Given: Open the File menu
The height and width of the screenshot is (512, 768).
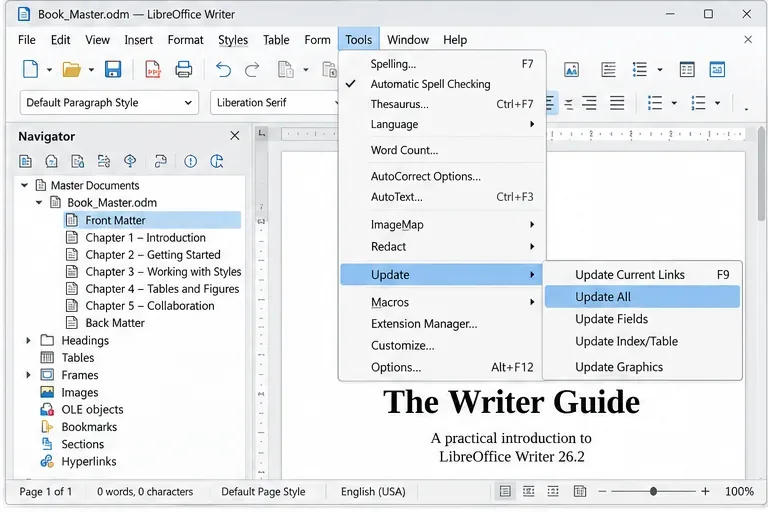Looking at the screenshot, I should [26, 40].
